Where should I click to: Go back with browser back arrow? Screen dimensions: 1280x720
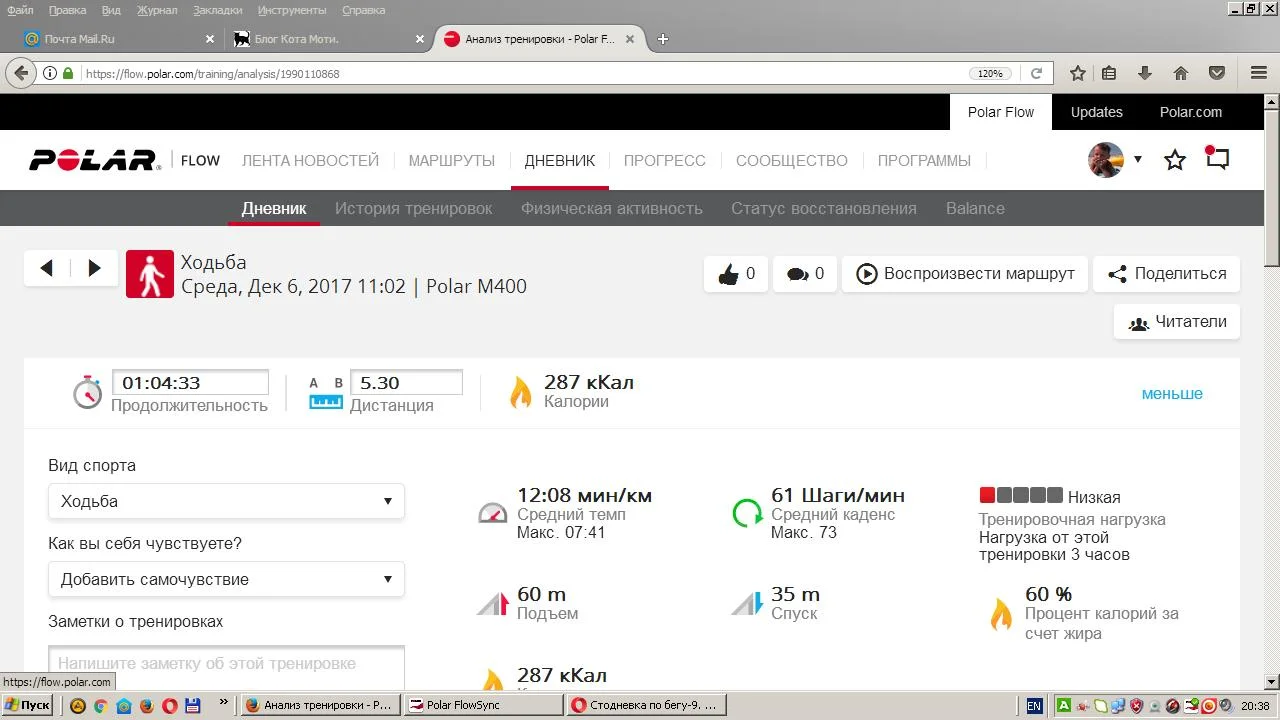(x=21, y=73)
